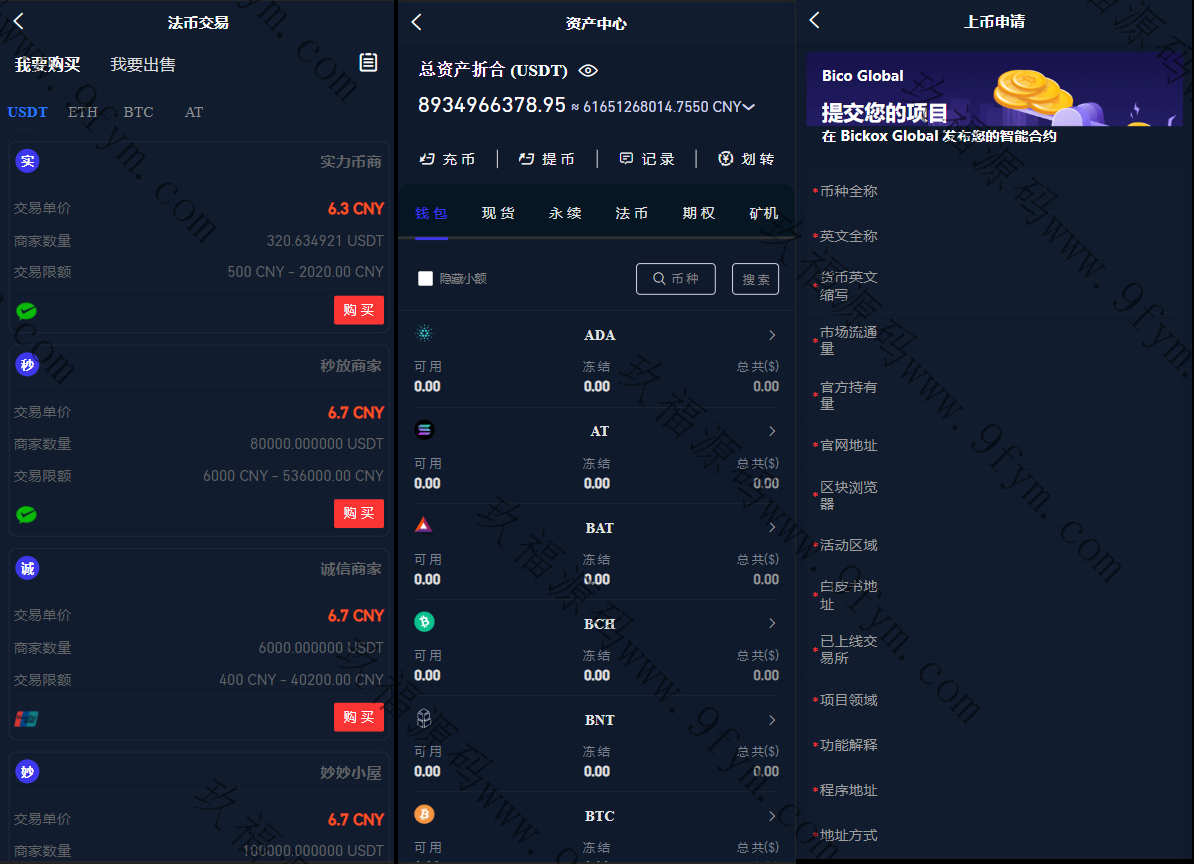Tap the 提币 withdraw icon
The width and height of the screenshot is (1194, 864).
[x=527, y=159]
